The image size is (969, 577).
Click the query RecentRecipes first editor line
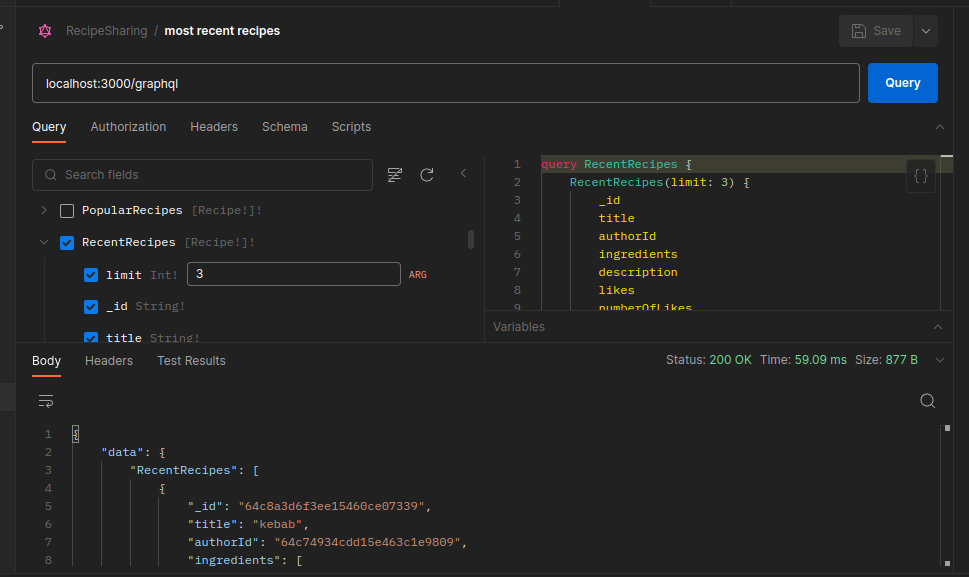coord(616,164)
